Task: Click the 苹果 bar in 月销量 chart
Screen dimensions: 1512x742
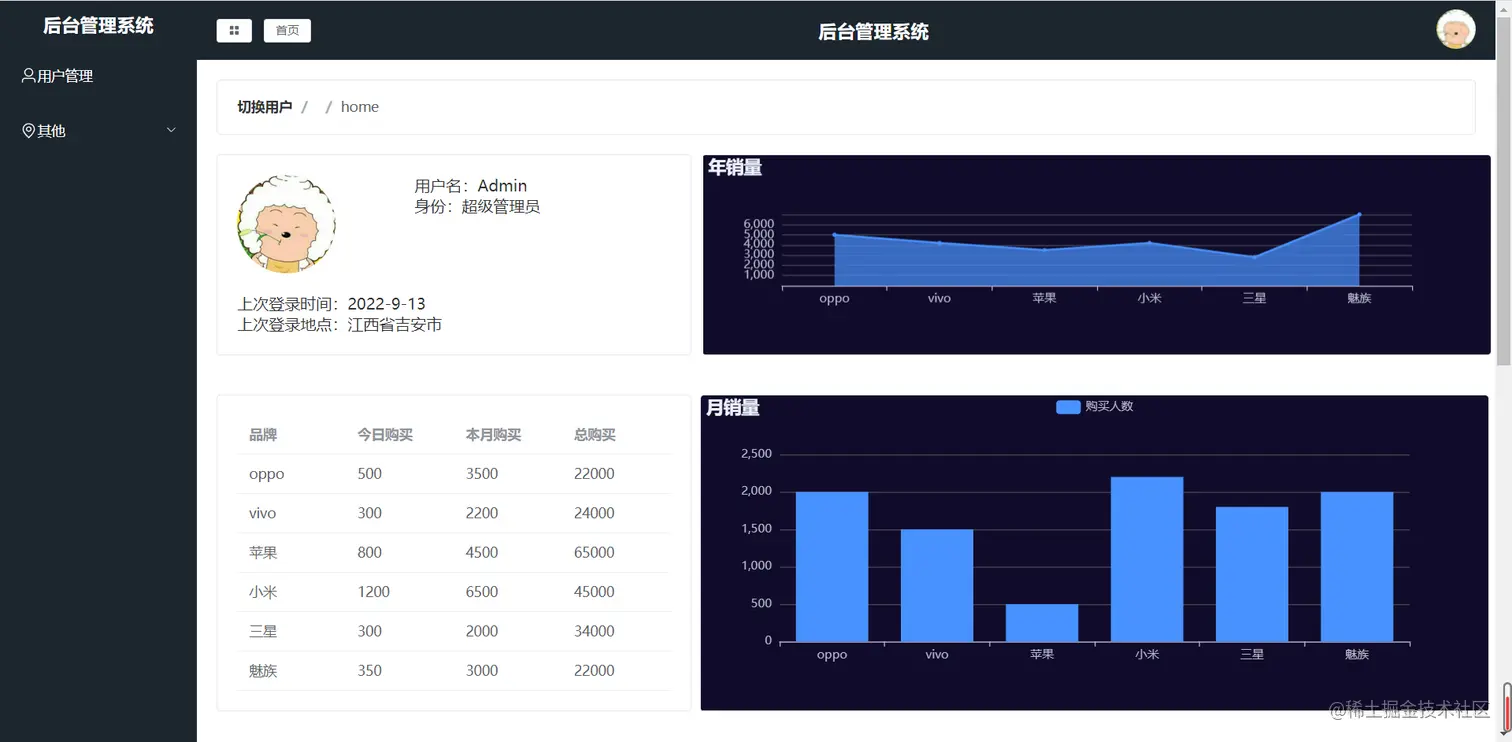Action: pos(1042,623)
